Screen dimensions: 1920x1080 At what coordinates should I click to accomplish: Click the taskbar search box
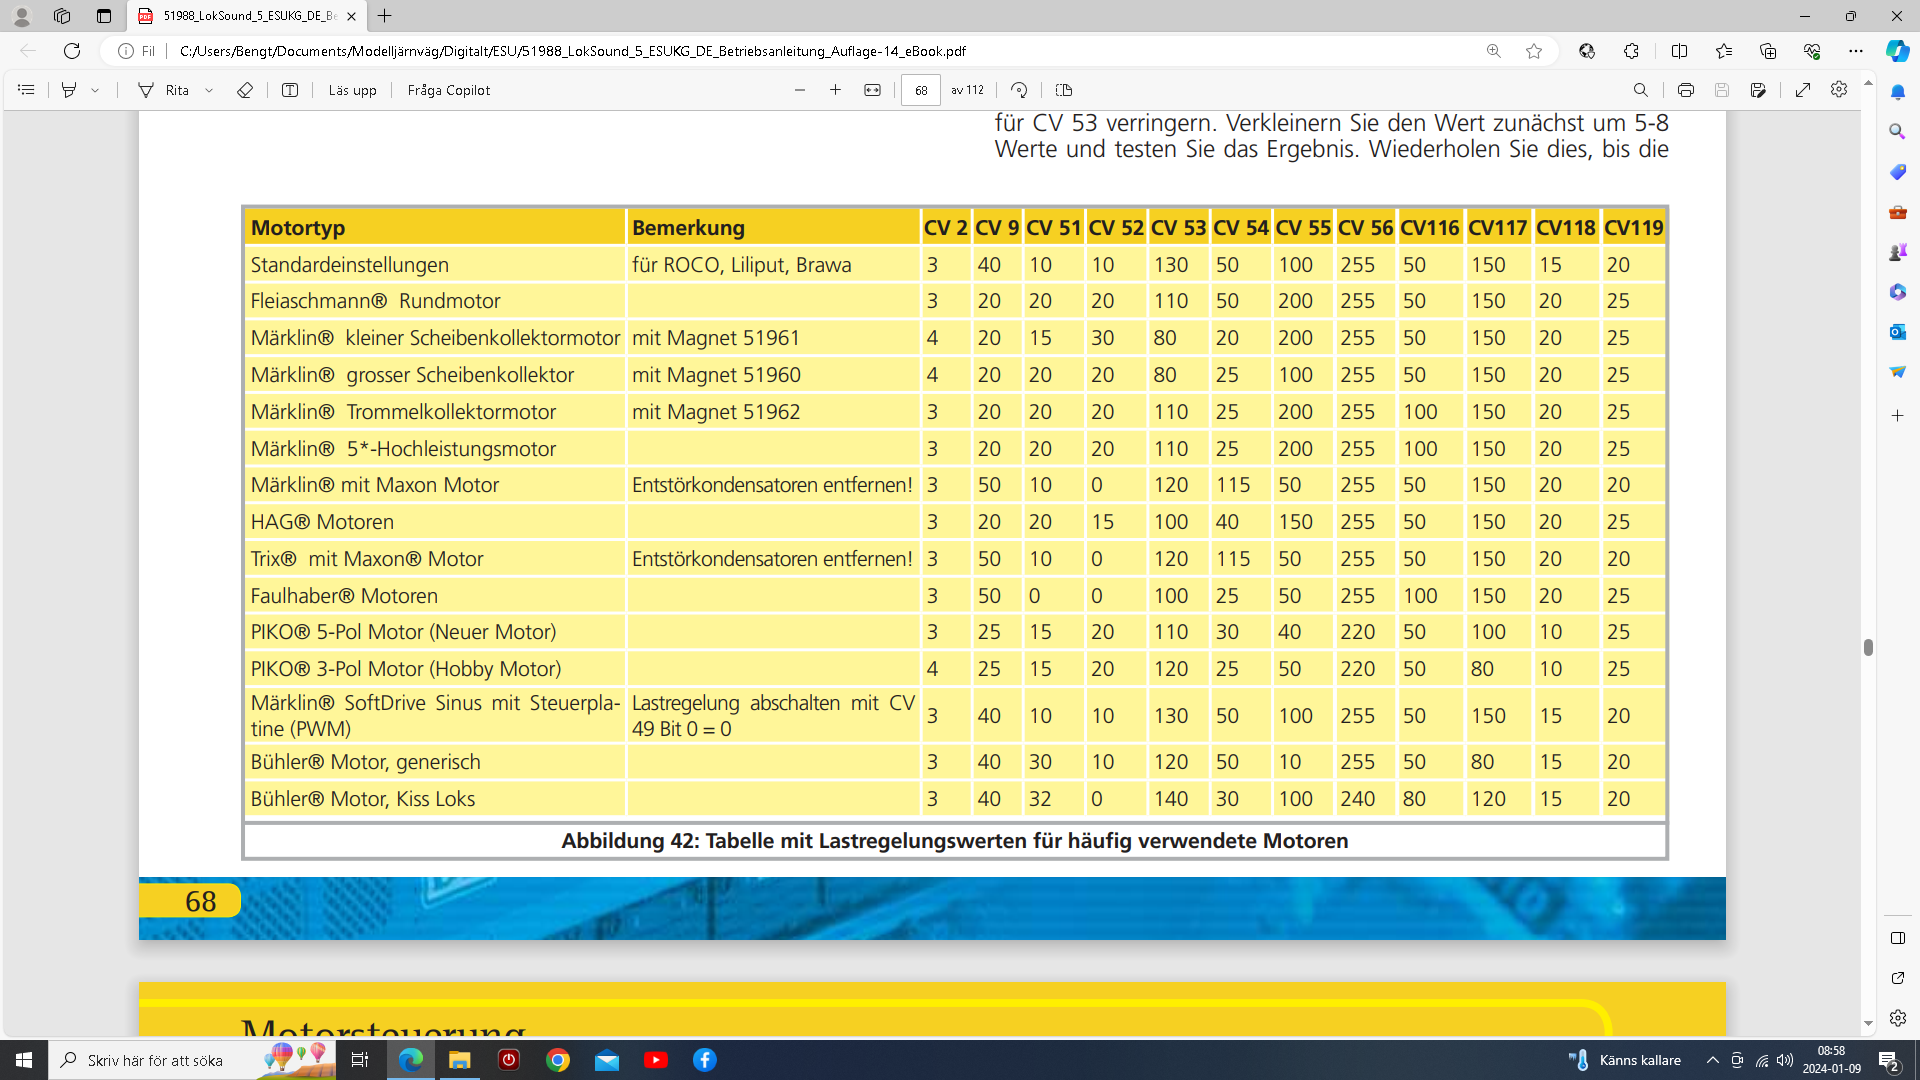(190, 1060)
